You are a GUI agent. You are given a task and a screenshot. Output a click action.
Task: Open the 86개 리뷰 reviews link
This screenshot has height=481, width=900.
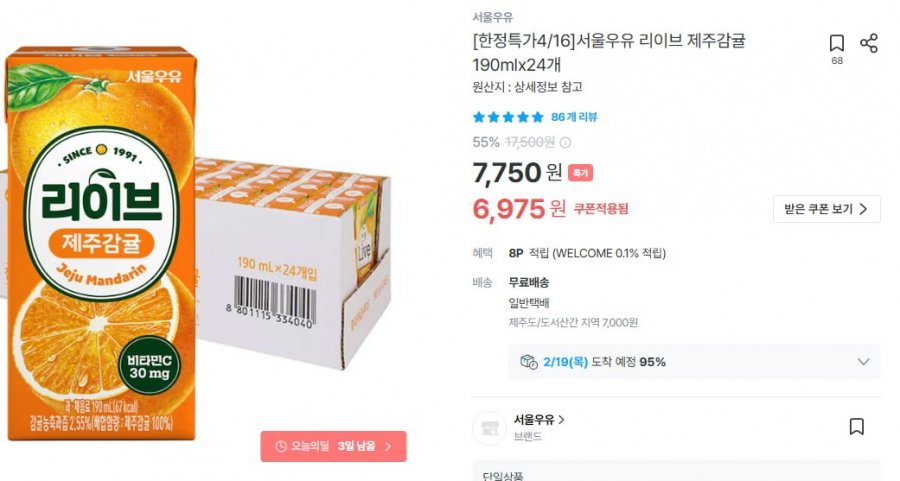(574, 117)
